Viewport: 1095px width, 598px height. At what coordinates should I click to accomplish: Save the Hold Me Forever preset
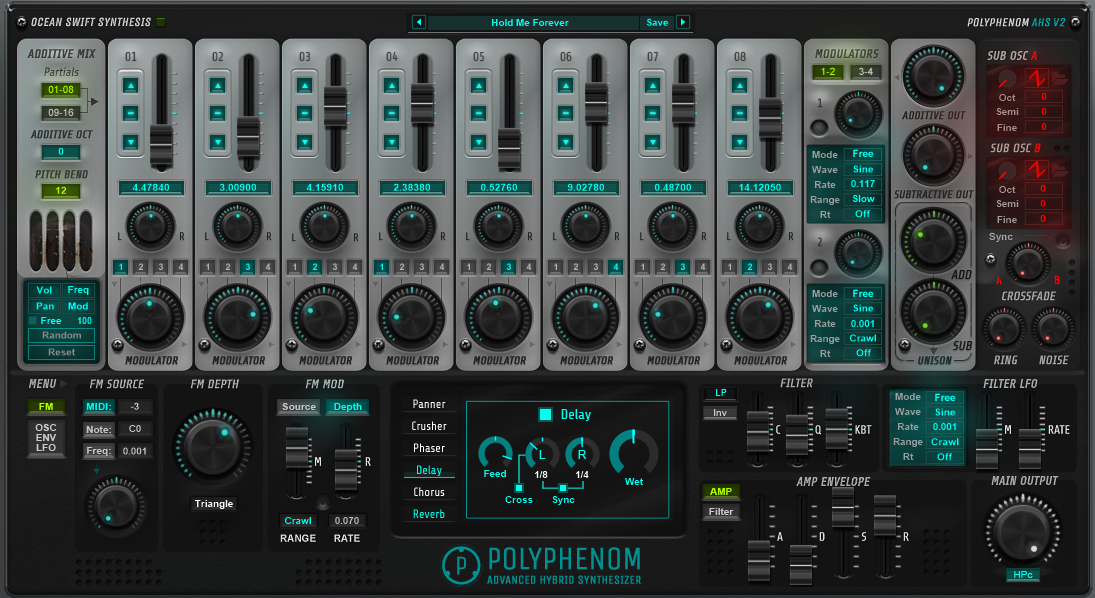coord(657,22)
